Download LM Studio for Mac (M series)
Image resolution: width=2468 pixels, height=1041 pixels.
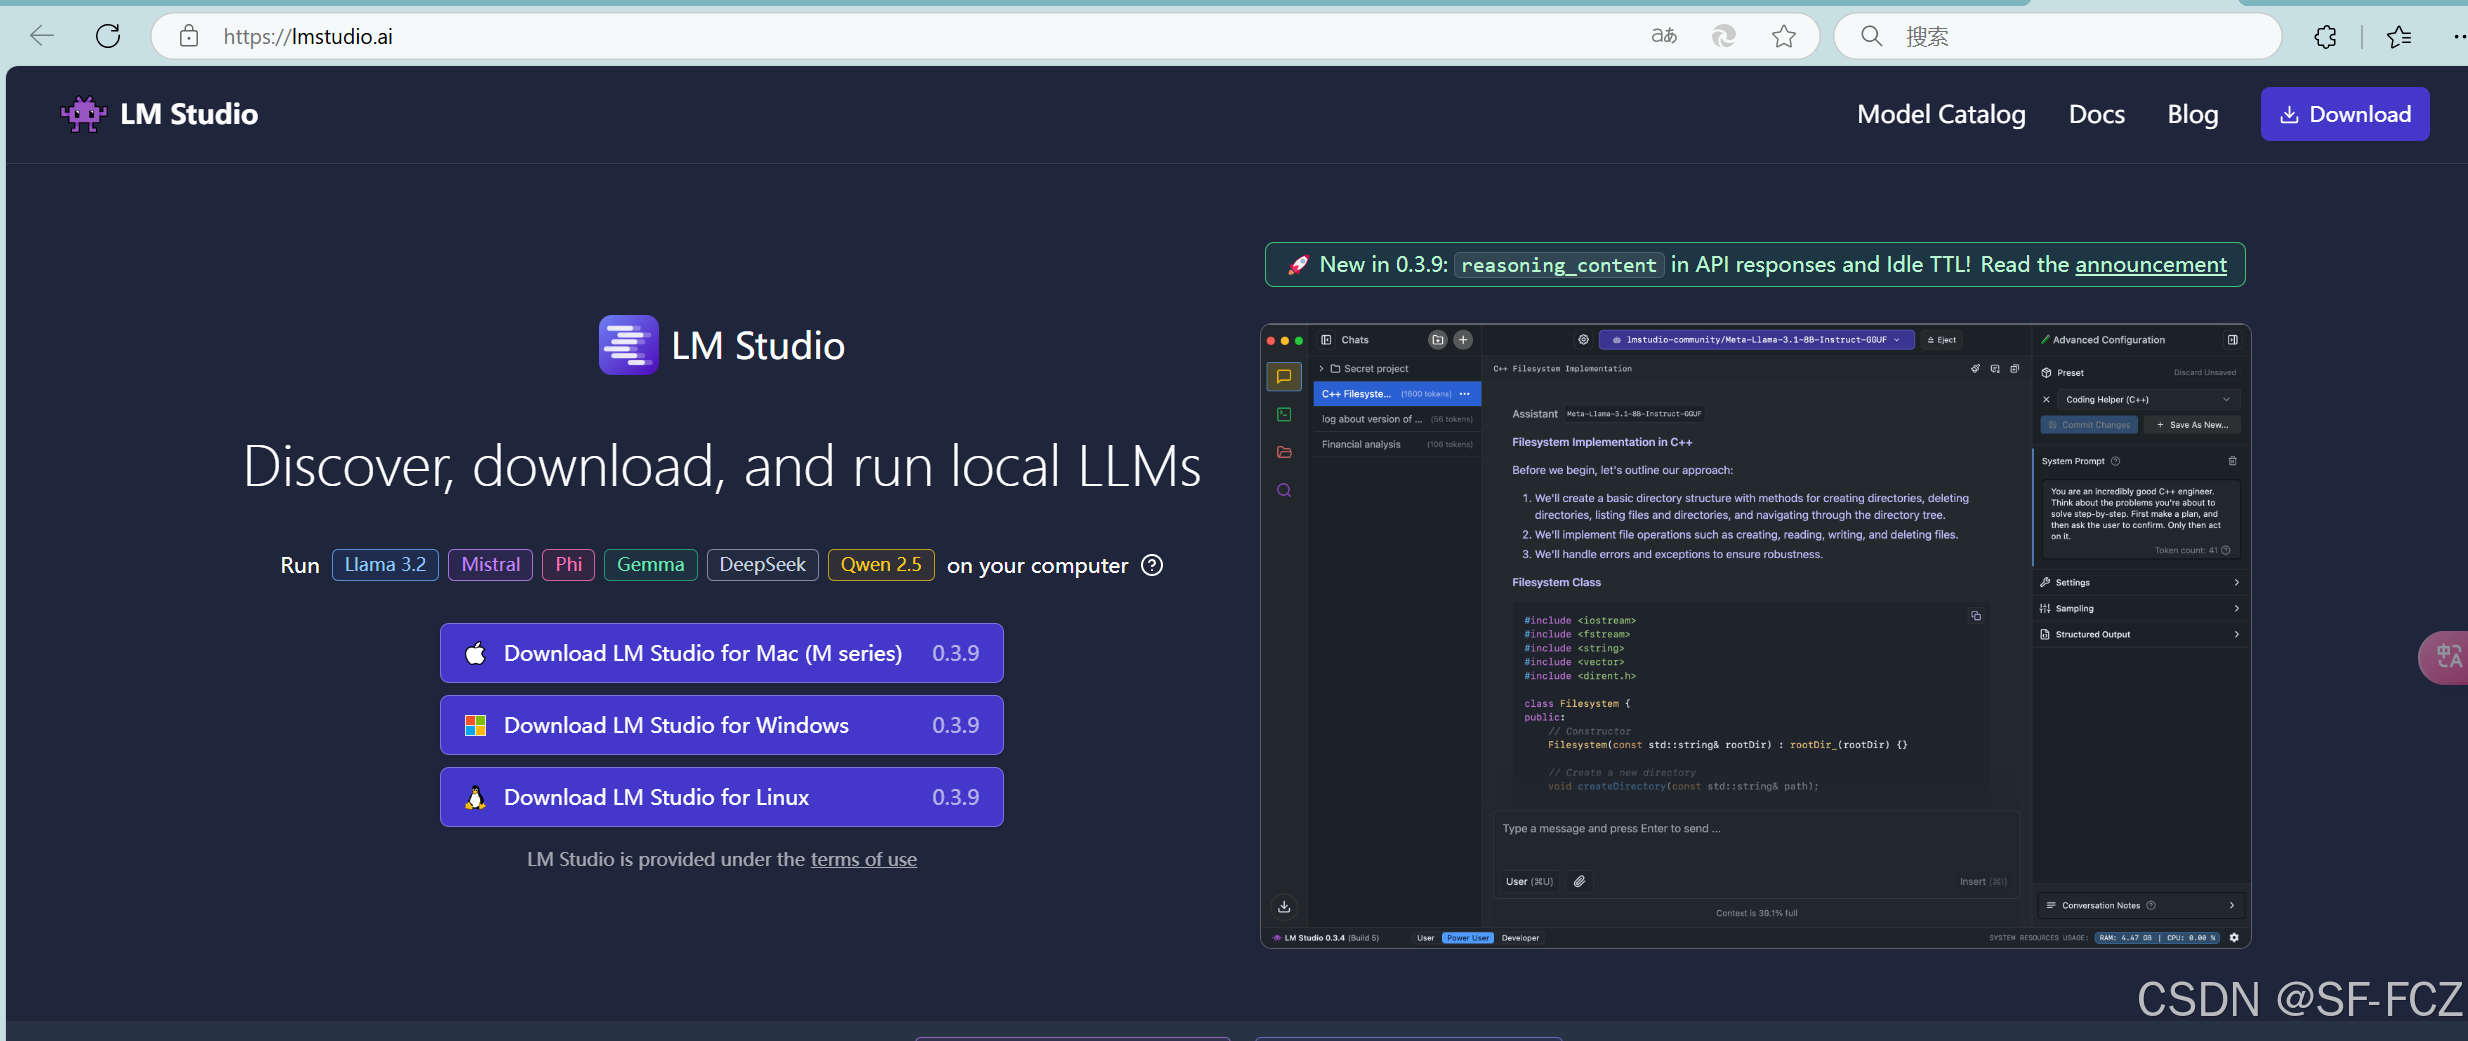tap(721, 653)
